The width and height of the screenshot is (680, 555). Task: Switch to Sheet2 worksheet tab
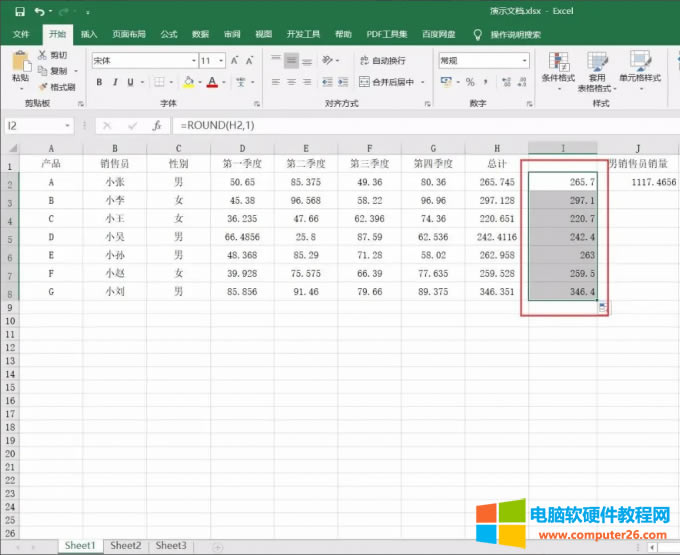(x=125, y=546)
